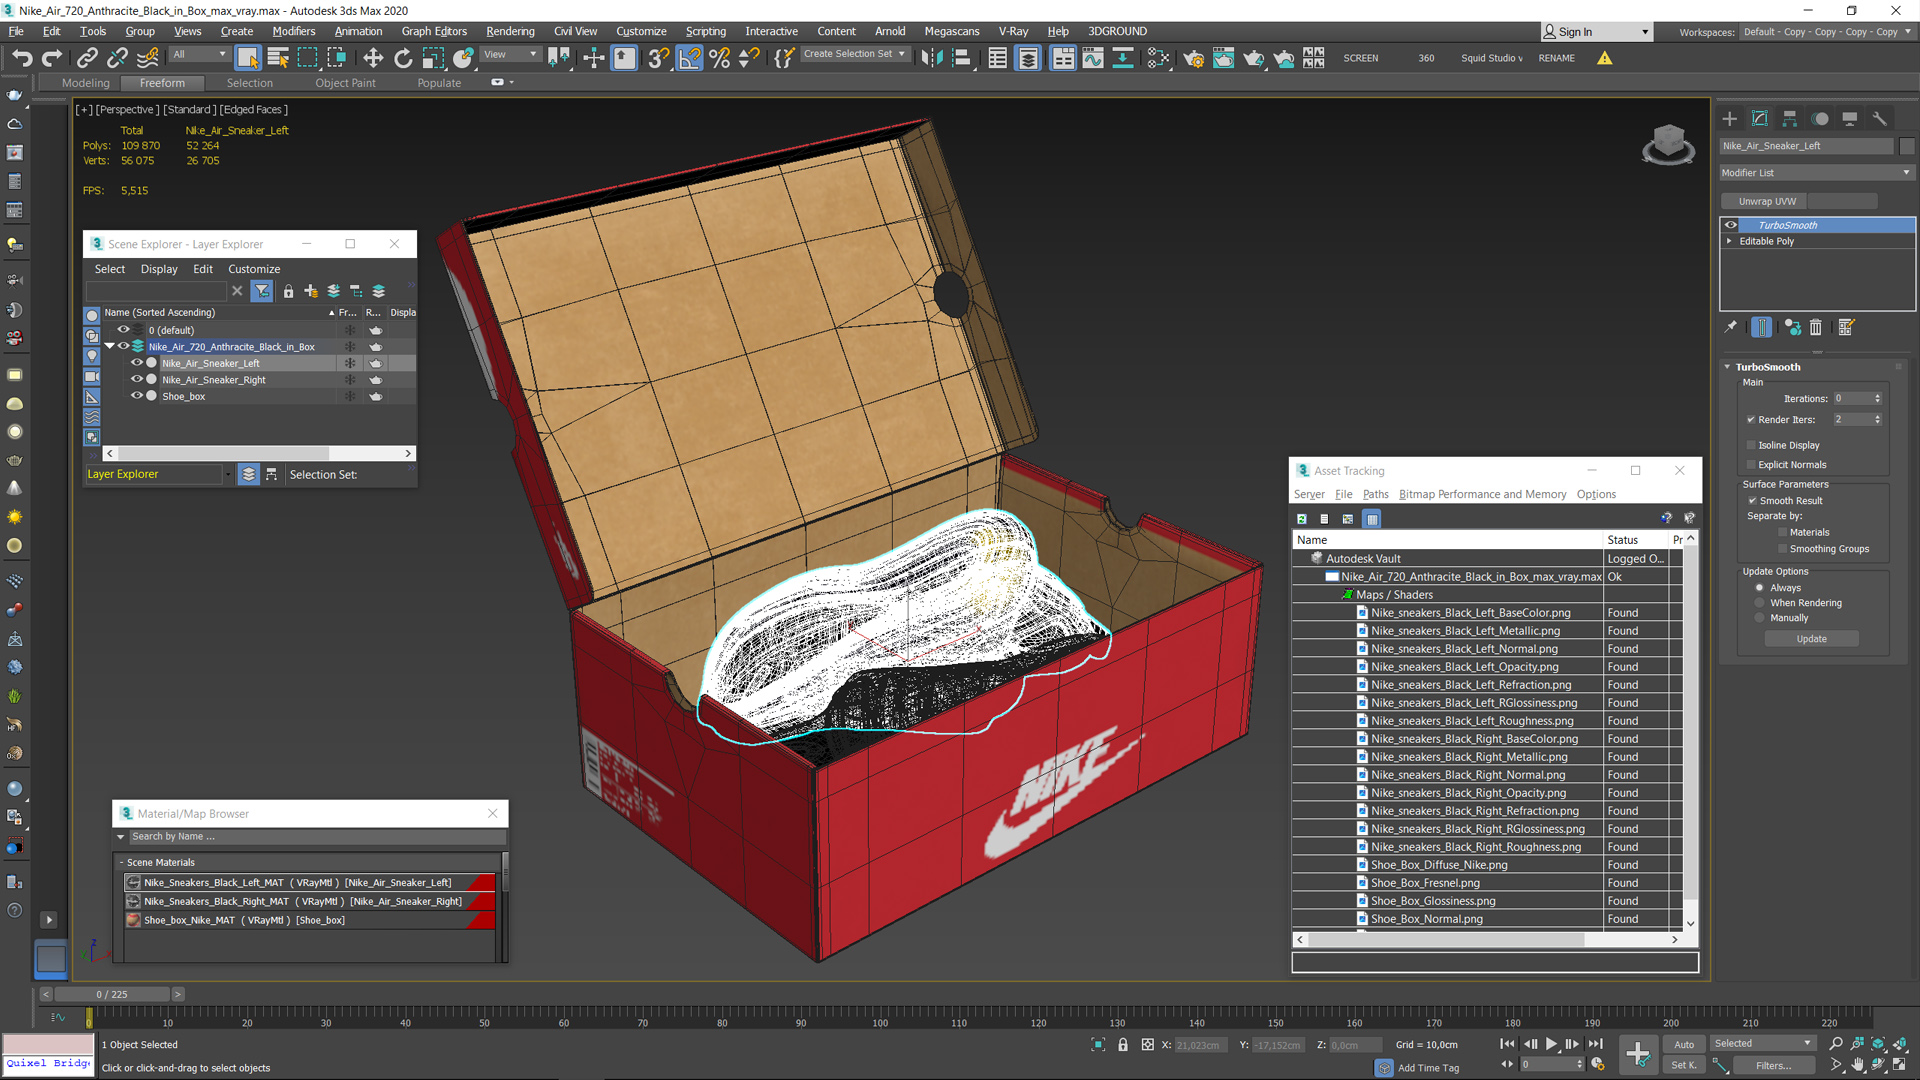
Task: Click Remove Modifier trash icon
Action: [1816, 327]
